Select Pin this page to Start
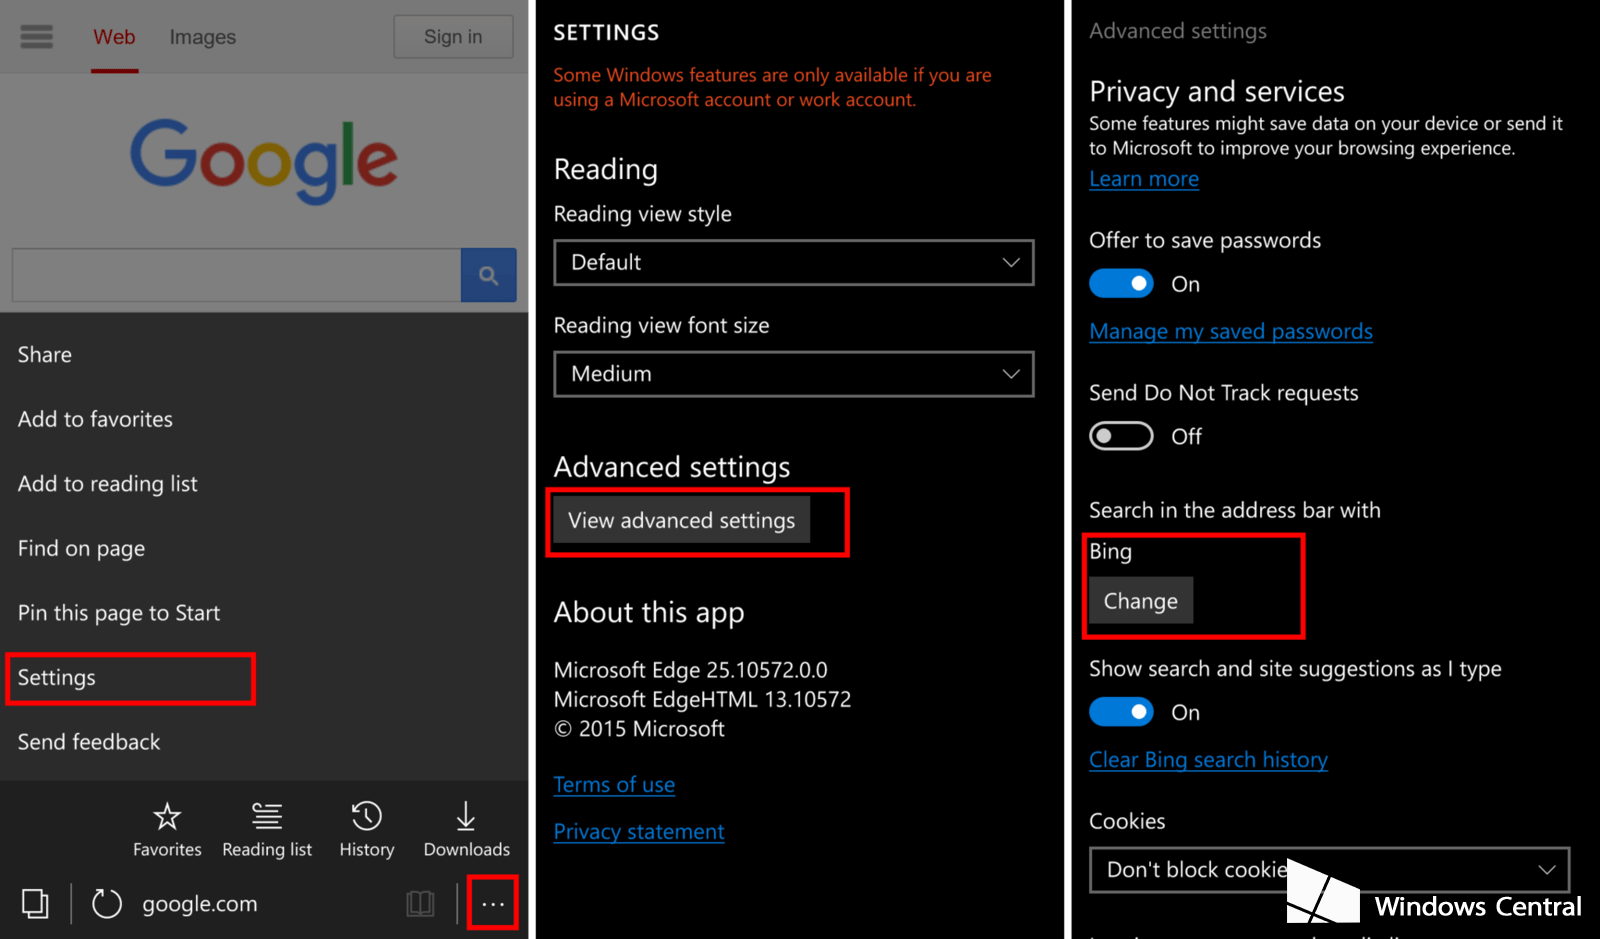This screenshot has width=1600, height=939. pyautogui.click(x=119, y=613)
